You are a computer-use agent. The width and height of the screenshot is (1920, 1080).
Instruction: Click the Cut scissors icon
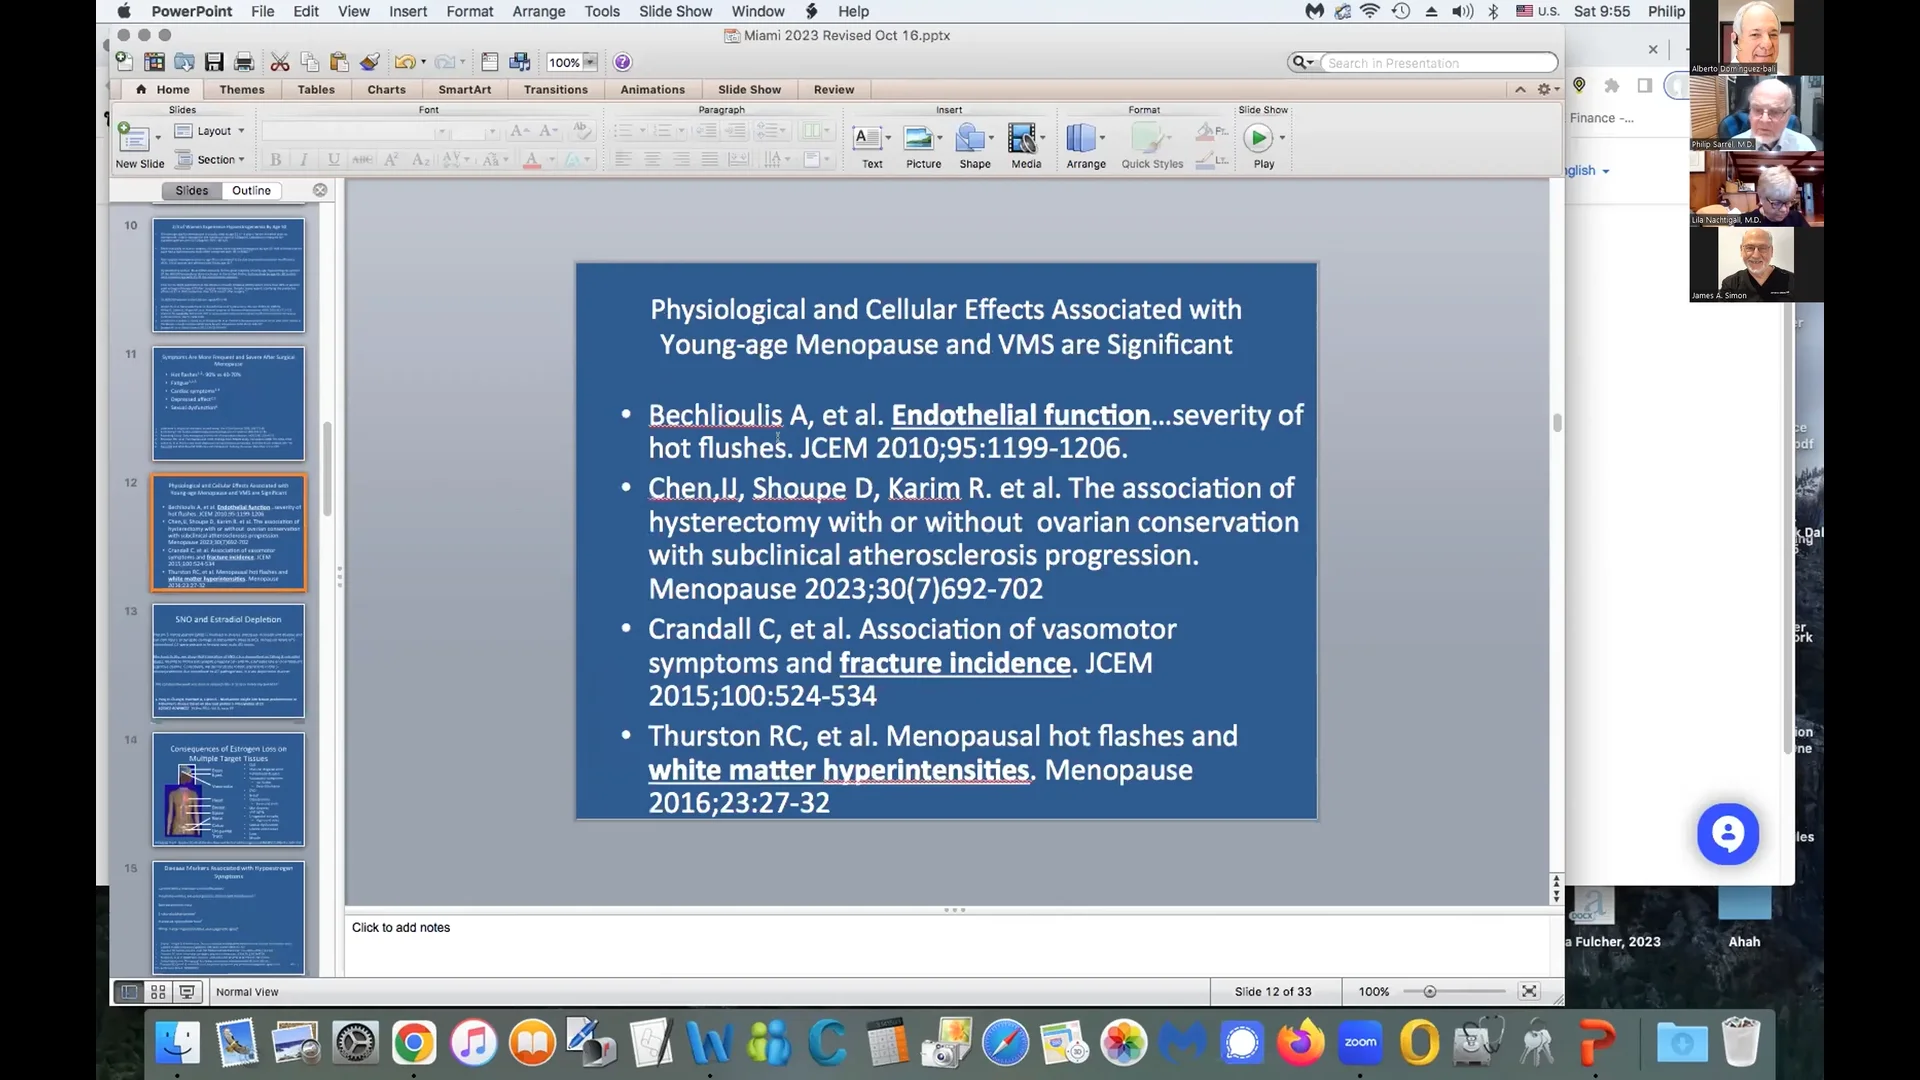[x=280, y=62]
